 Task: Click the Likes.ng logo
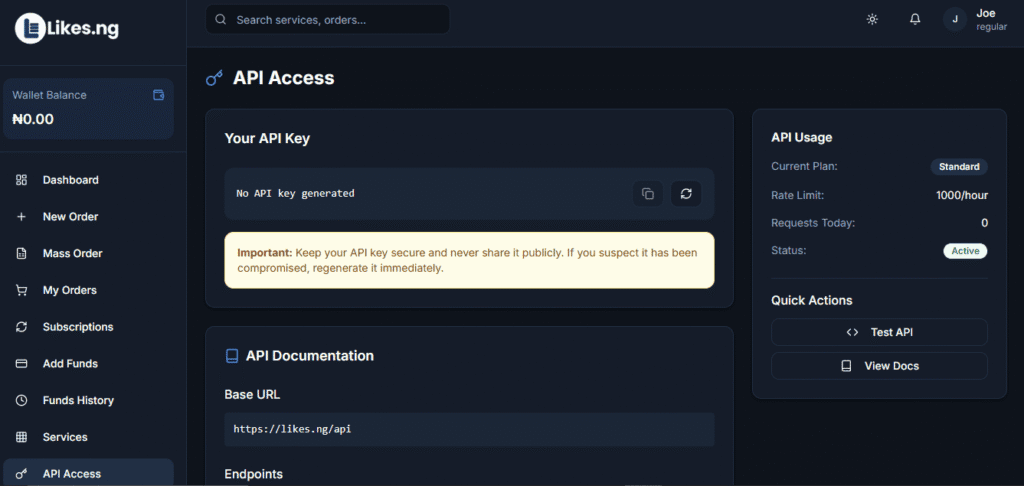pyautogui.click(x=67, y=28)
